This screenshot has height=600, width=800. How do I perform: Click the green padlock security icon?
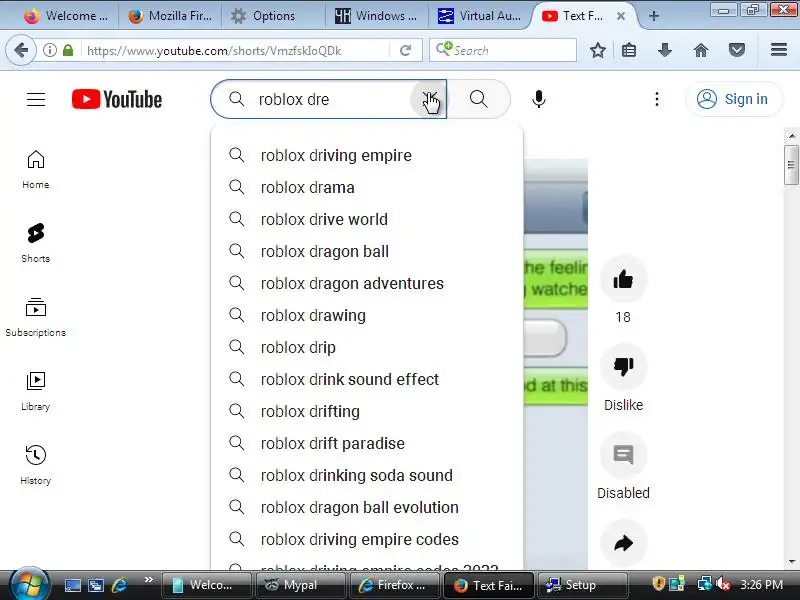[x=68, y=50]
